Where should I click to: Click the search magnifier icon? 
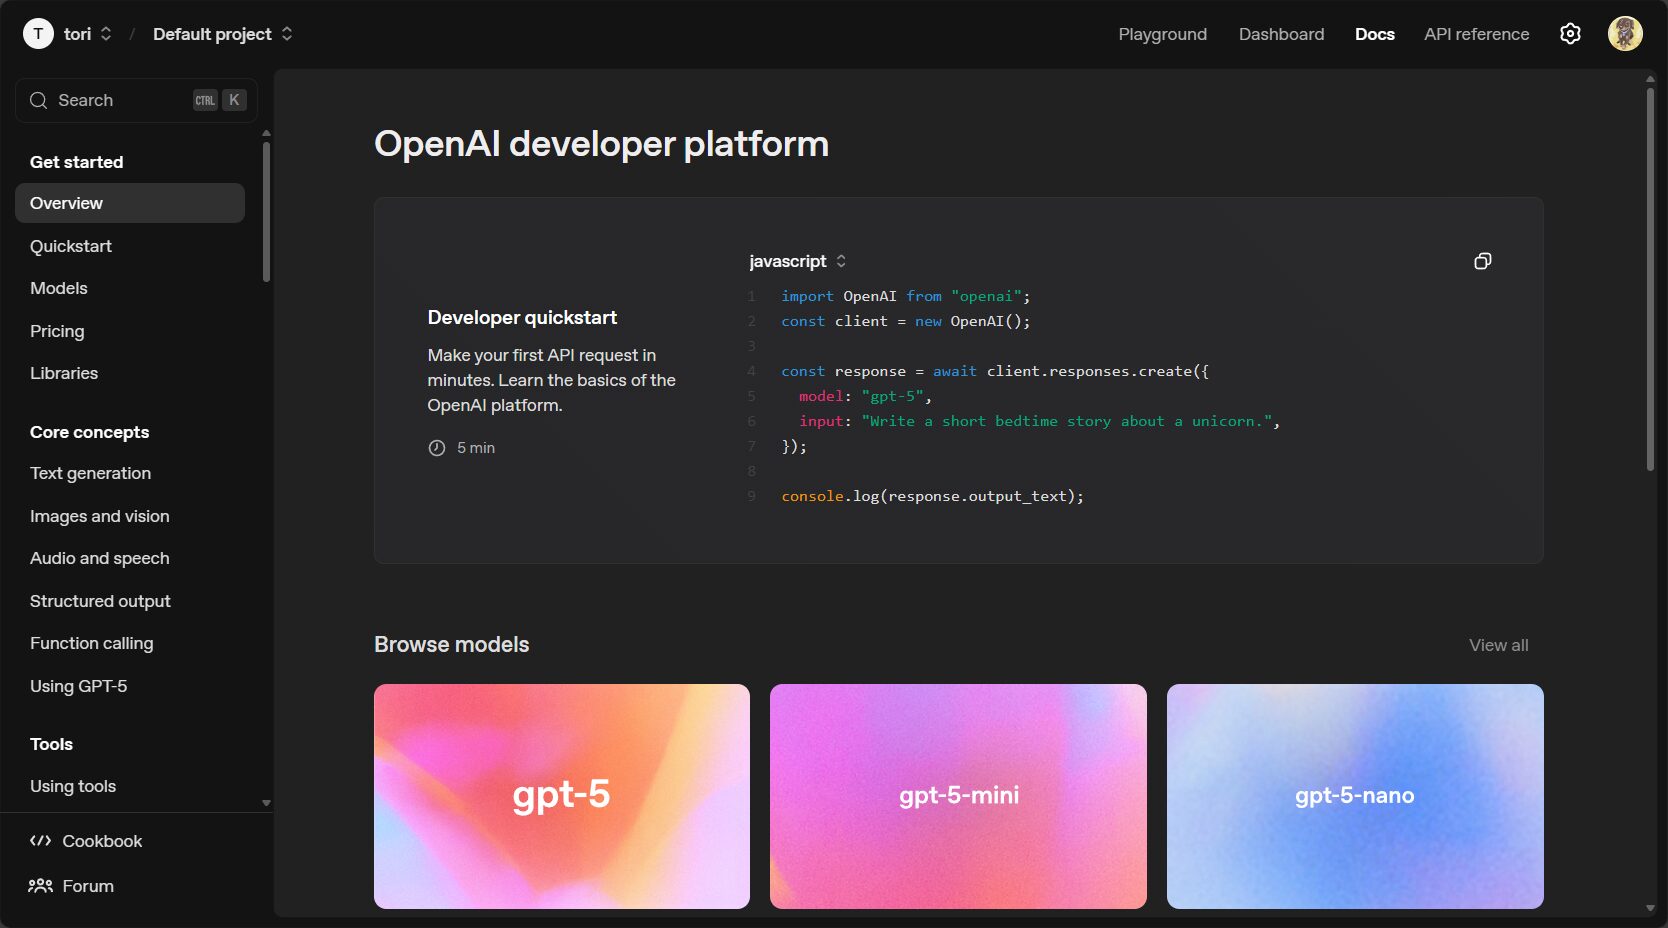tap(39, 100)
